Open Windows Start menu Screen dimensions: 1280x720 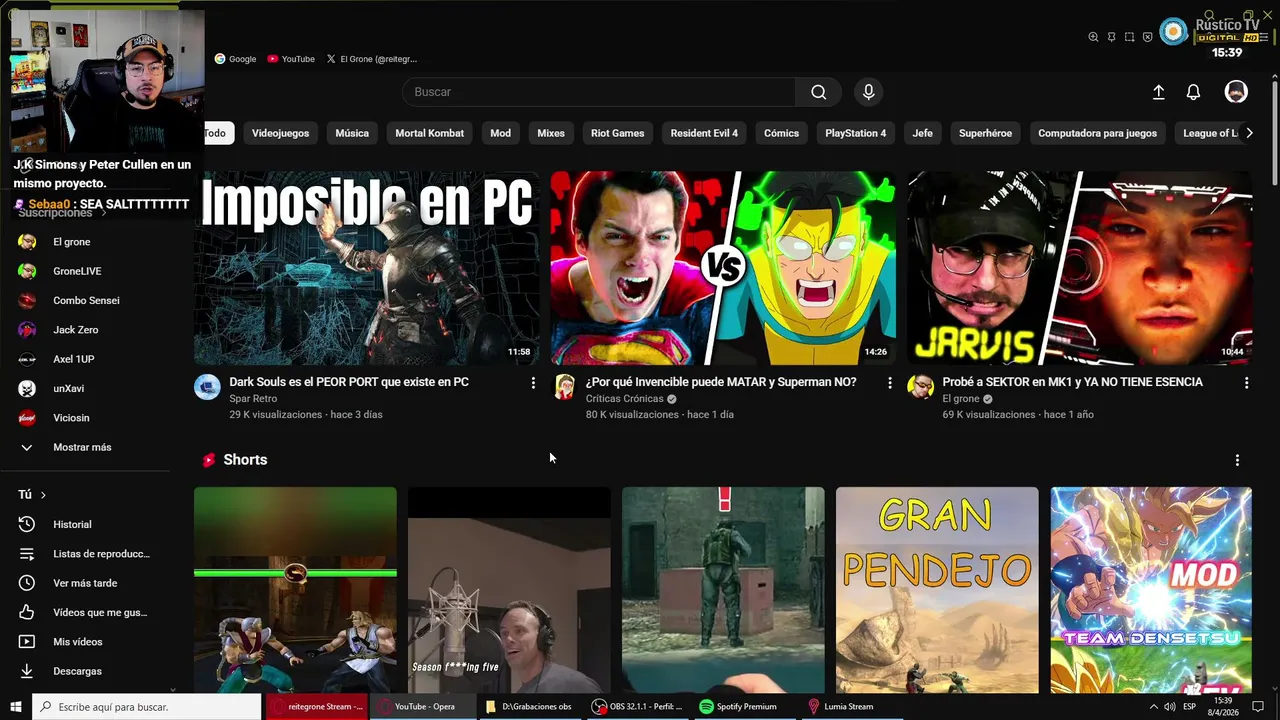15,707
